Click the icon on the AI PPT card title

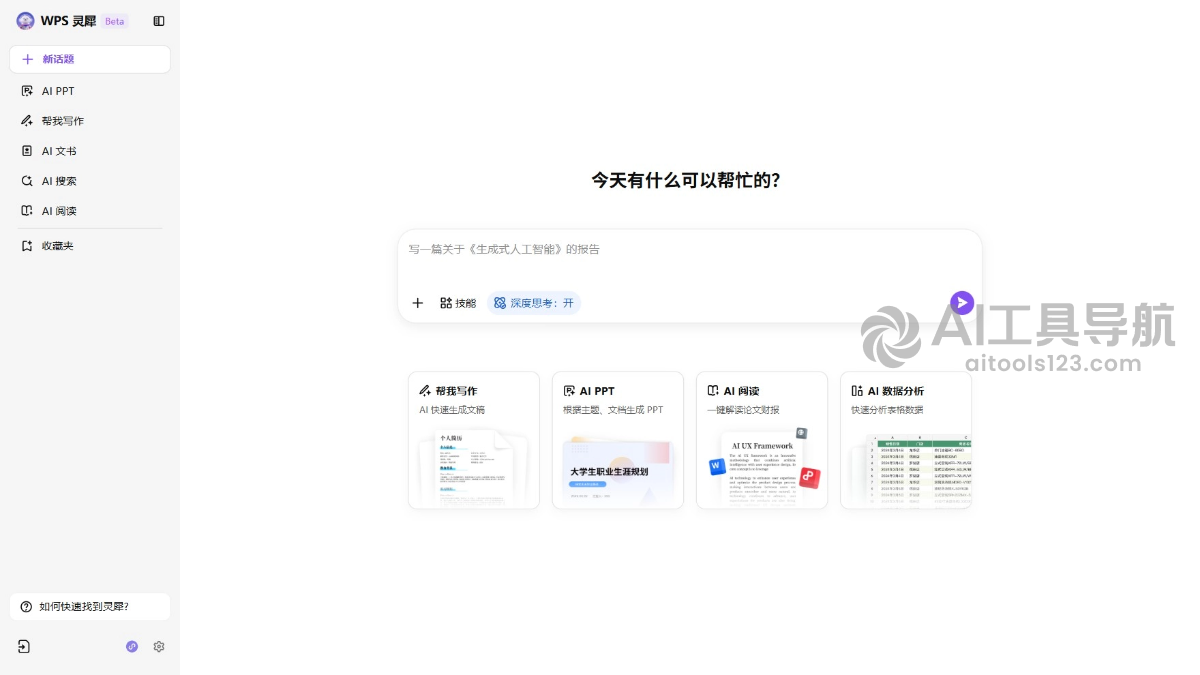(x=569, y=391)
